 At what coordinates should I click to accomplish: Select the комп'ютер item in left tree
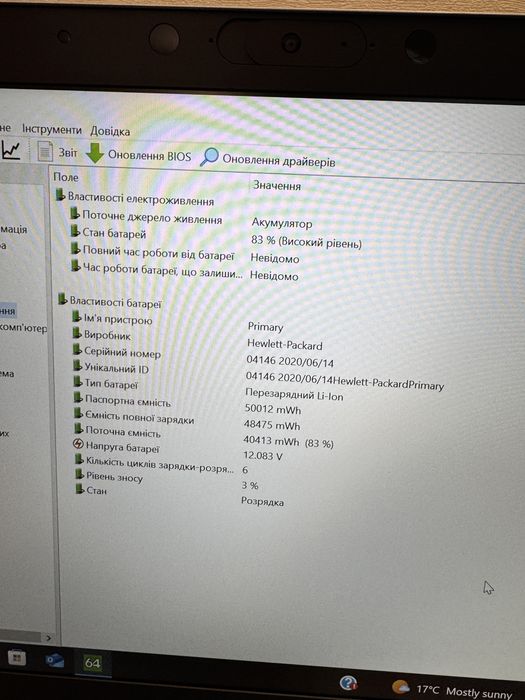[23, 328]
